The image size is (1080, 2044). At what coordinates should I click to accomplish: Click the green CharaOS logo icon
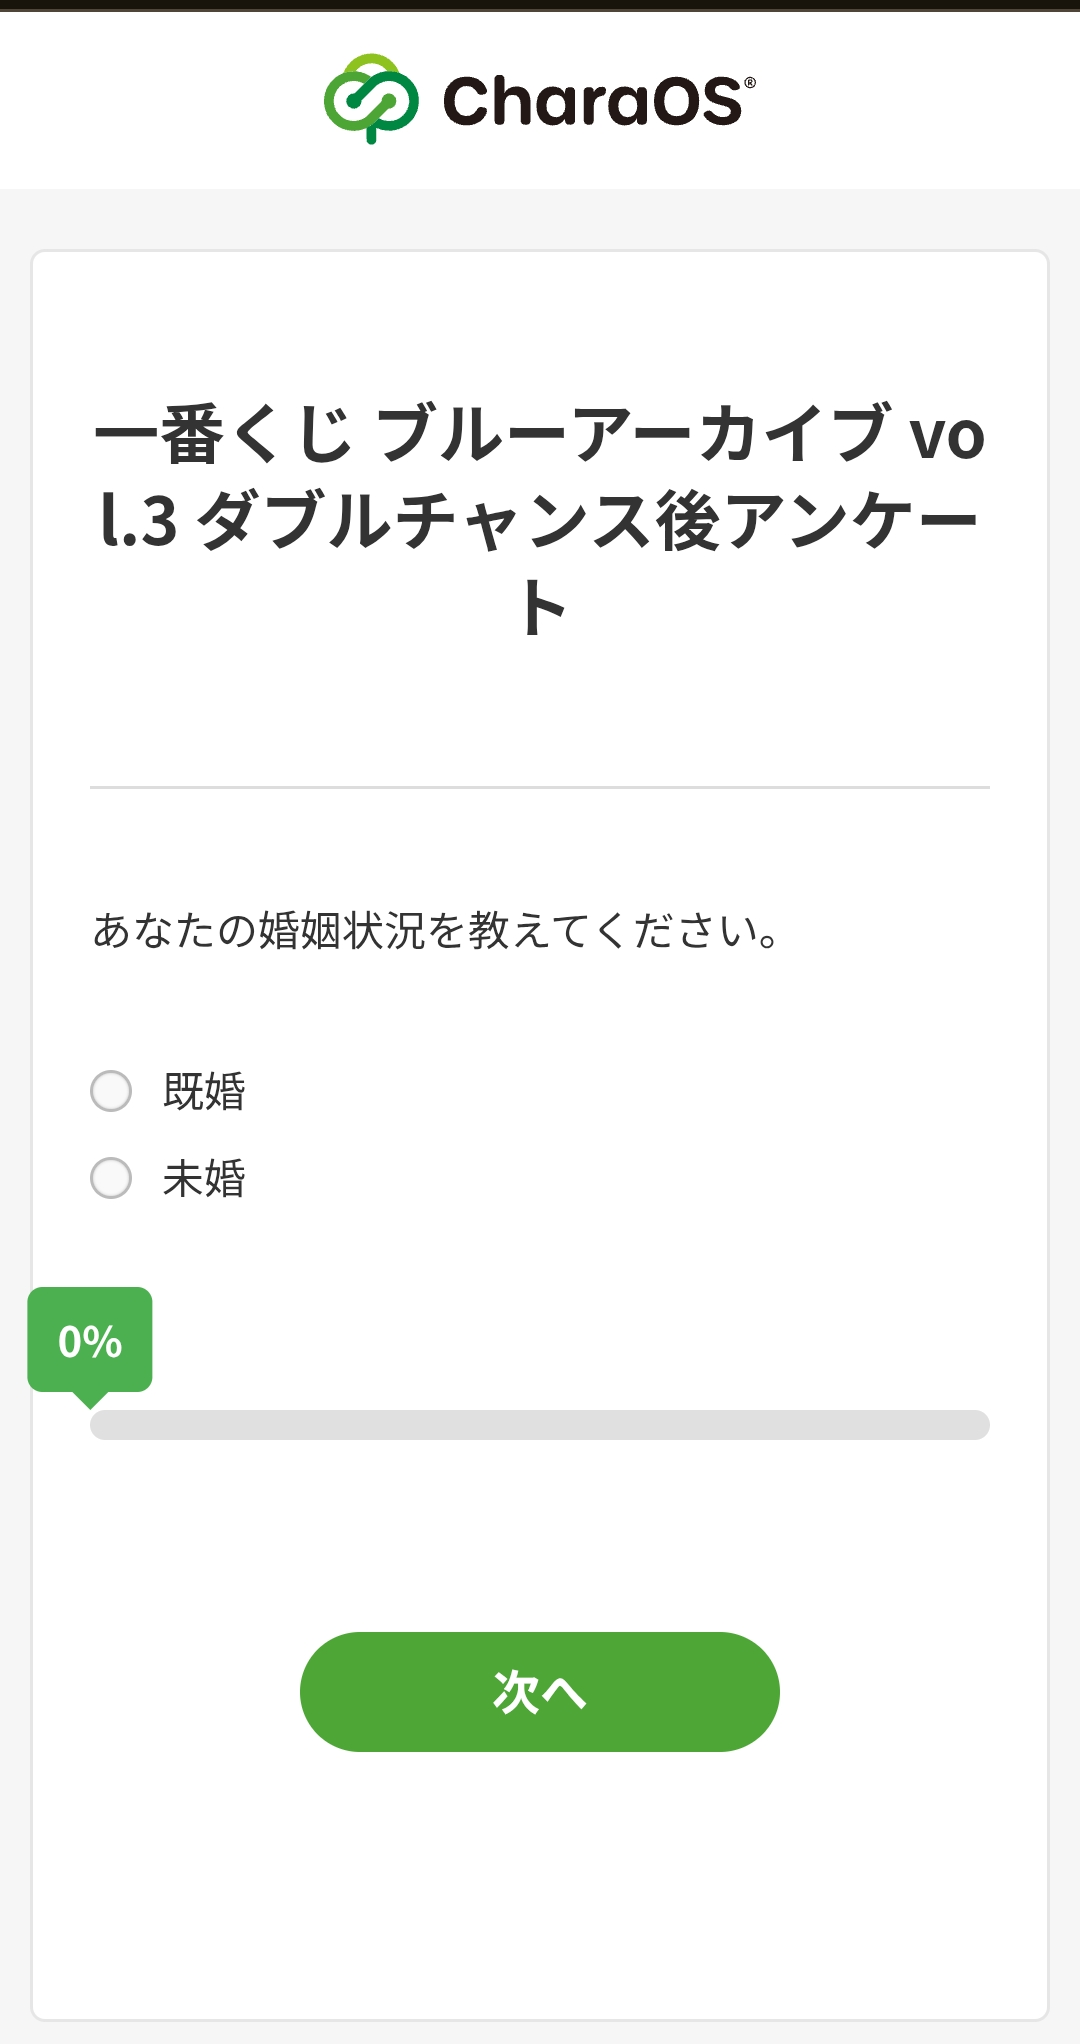point(371,98)
